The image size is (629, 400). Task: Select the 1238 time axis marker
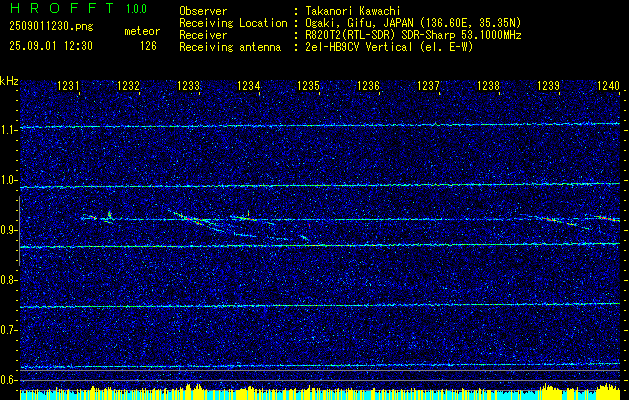pyautogui.click(x=488, y=85)
